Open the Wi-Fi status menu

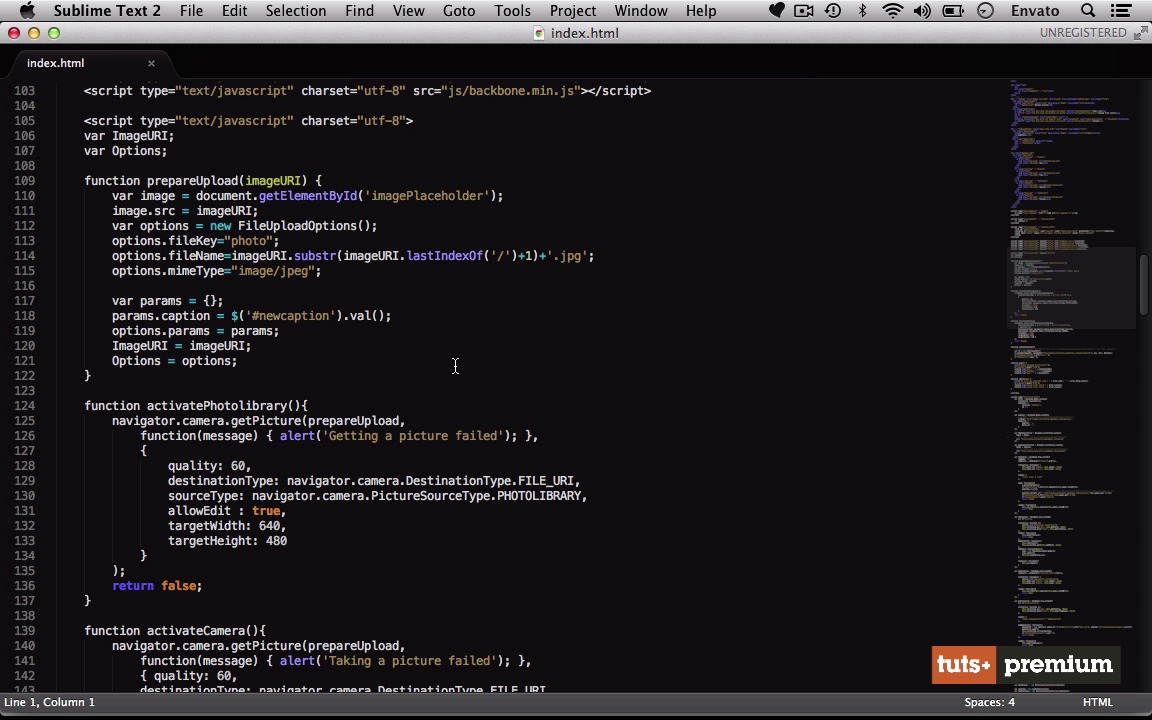(x=892, y=10)
